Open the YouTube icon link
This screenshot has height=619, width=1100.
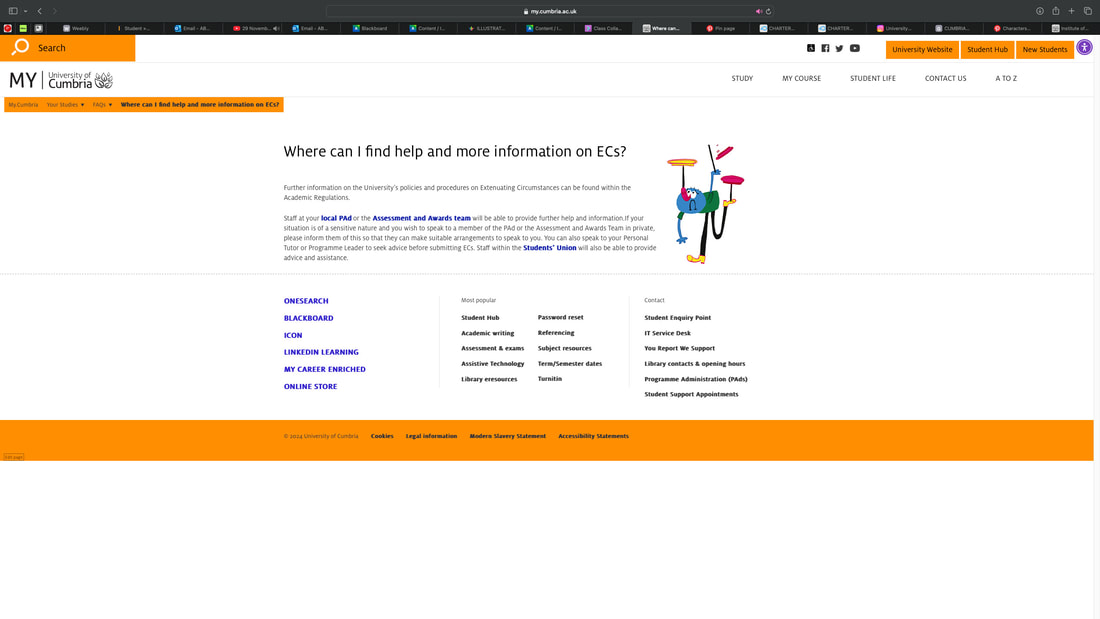pos(854,48)
